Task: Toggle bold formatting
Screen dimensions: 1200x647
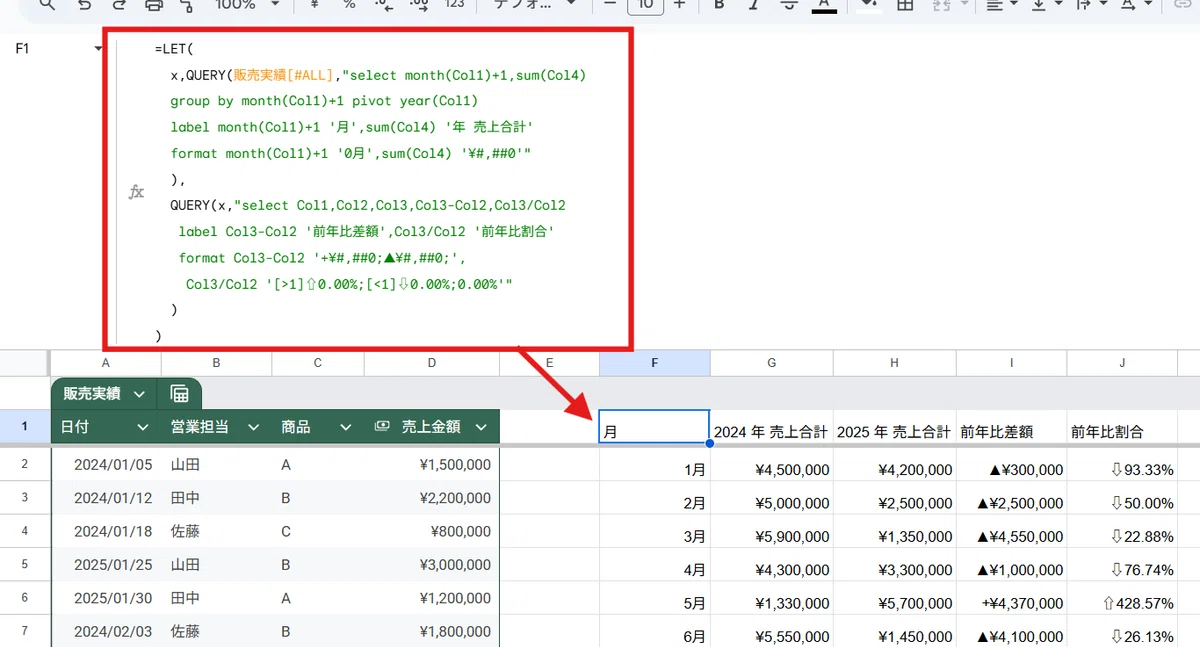Action: (719, 5)
